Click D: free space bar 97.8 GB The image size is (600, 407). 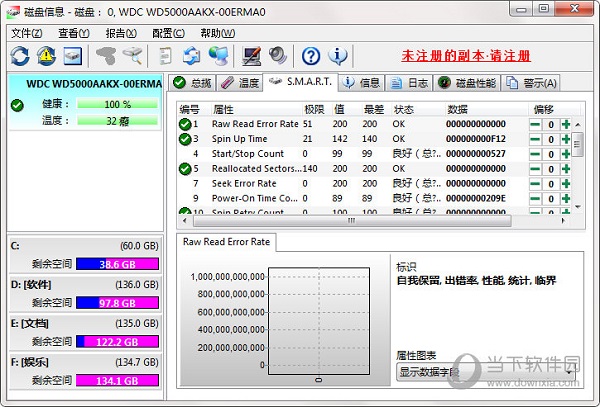point(117,303)
